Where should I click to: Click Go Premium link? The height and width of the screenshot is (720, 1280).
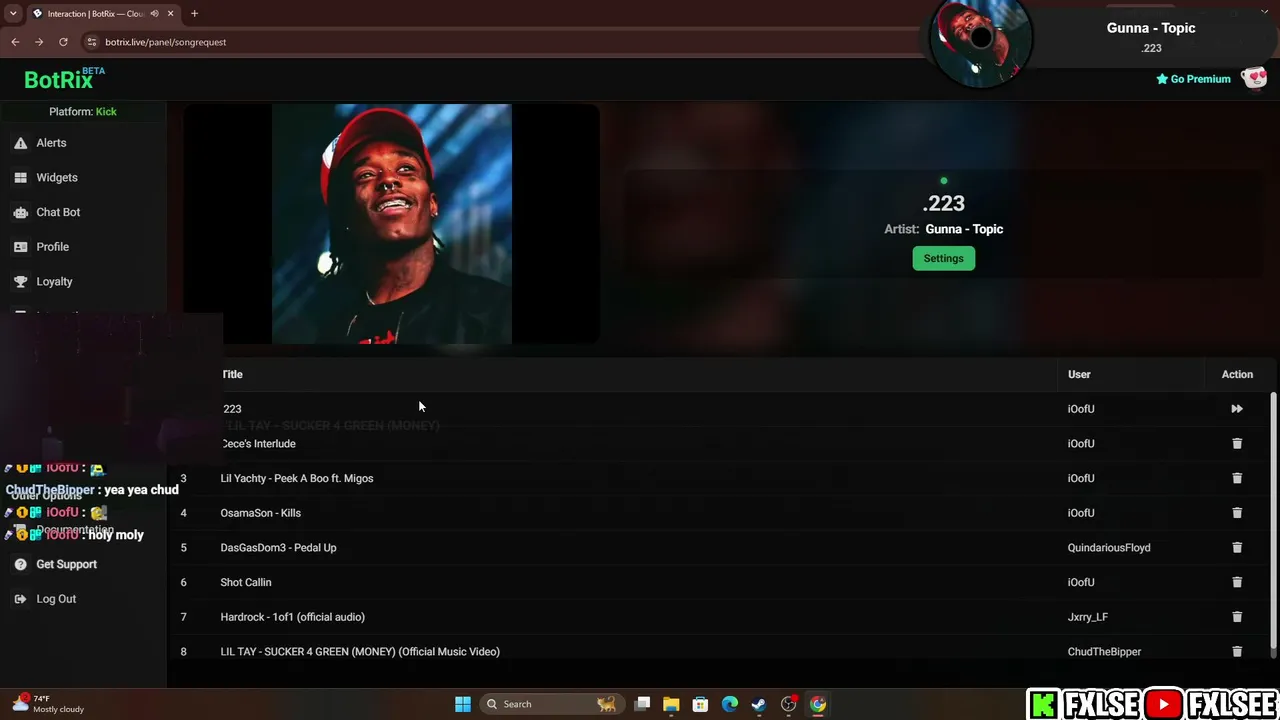[x=1193, y=79]
